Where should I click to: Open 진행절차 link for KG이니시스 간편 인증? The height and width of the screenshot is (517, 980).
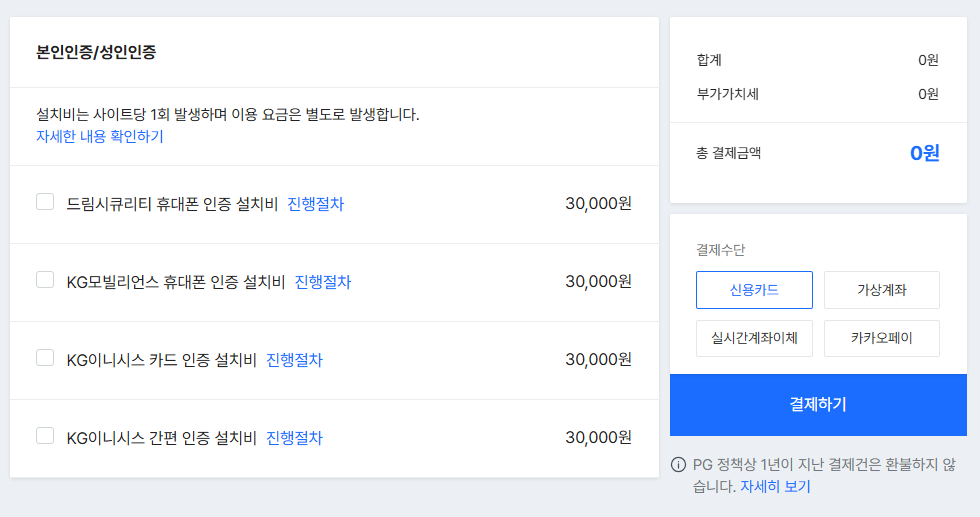coord(294,438)
